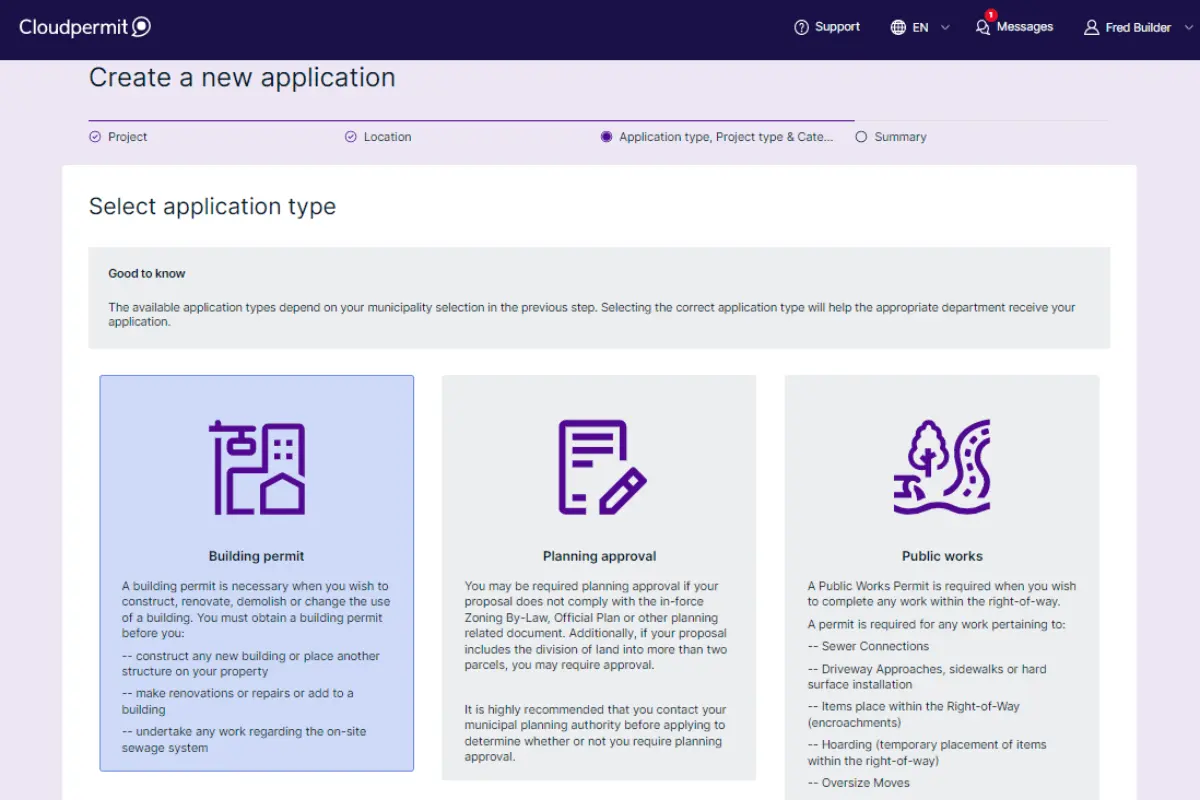
Task: Click the user profile icon
Action: 1092,28
